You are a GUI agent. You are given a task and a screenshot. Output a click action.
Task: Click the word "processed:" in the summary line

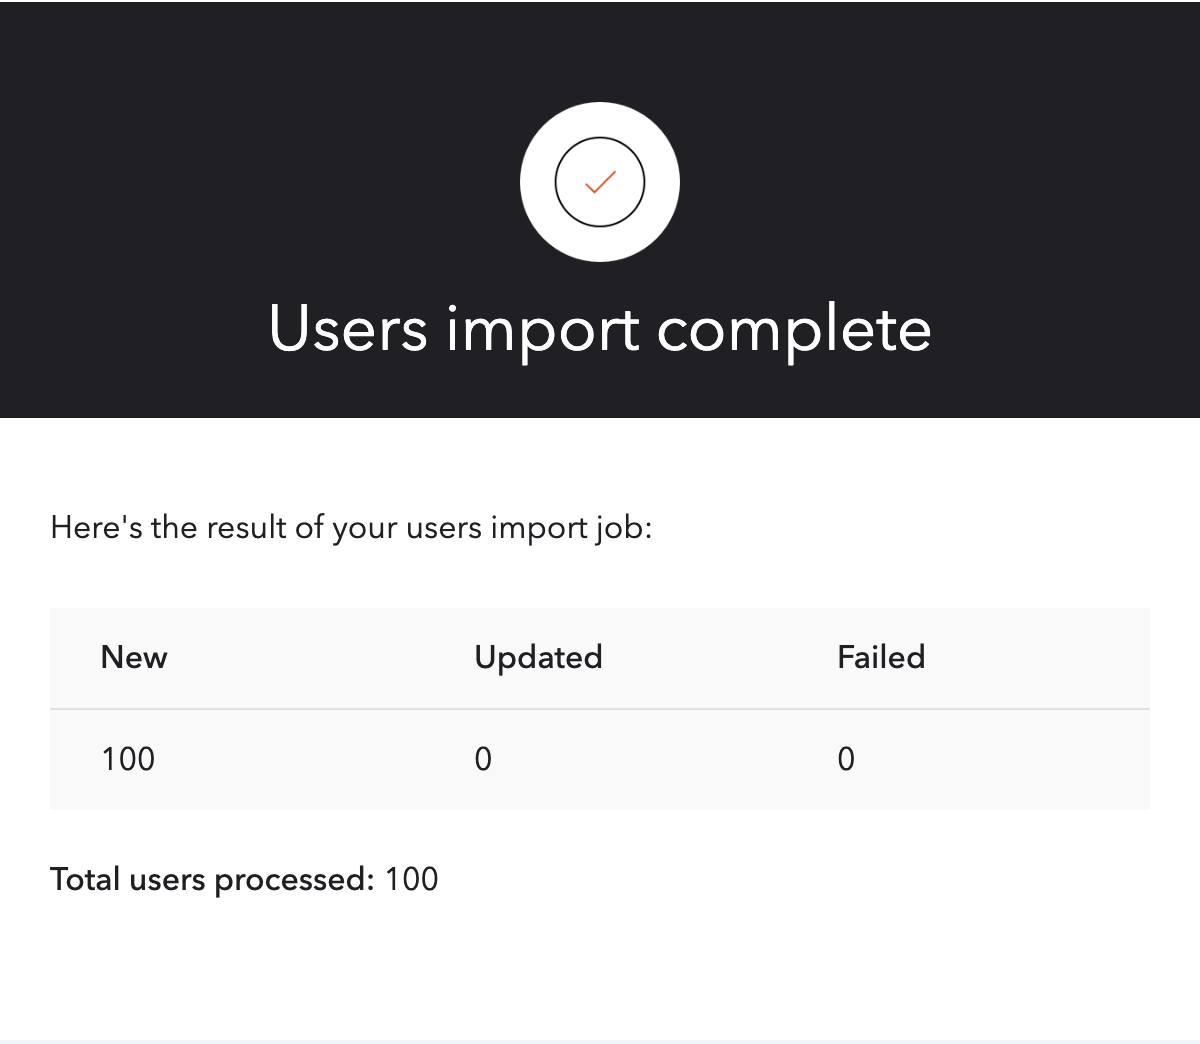click(x=294, y=881)
